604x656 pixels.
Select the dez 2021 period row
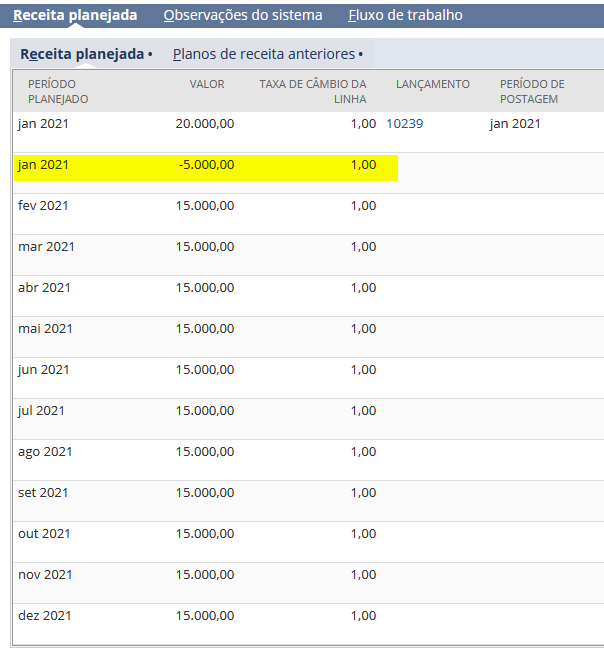pyautogui.click(x=308, y=624)
